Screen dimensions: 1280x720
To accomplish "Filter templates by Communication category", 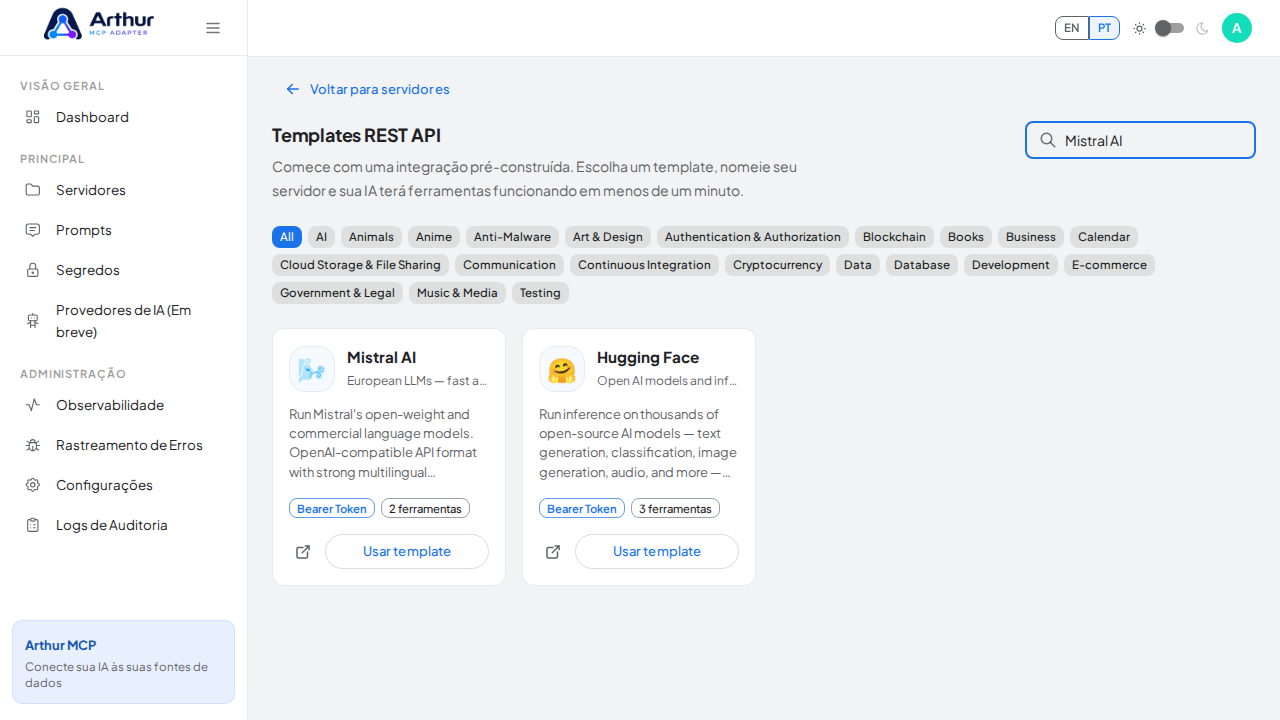I will coord(509,265).
